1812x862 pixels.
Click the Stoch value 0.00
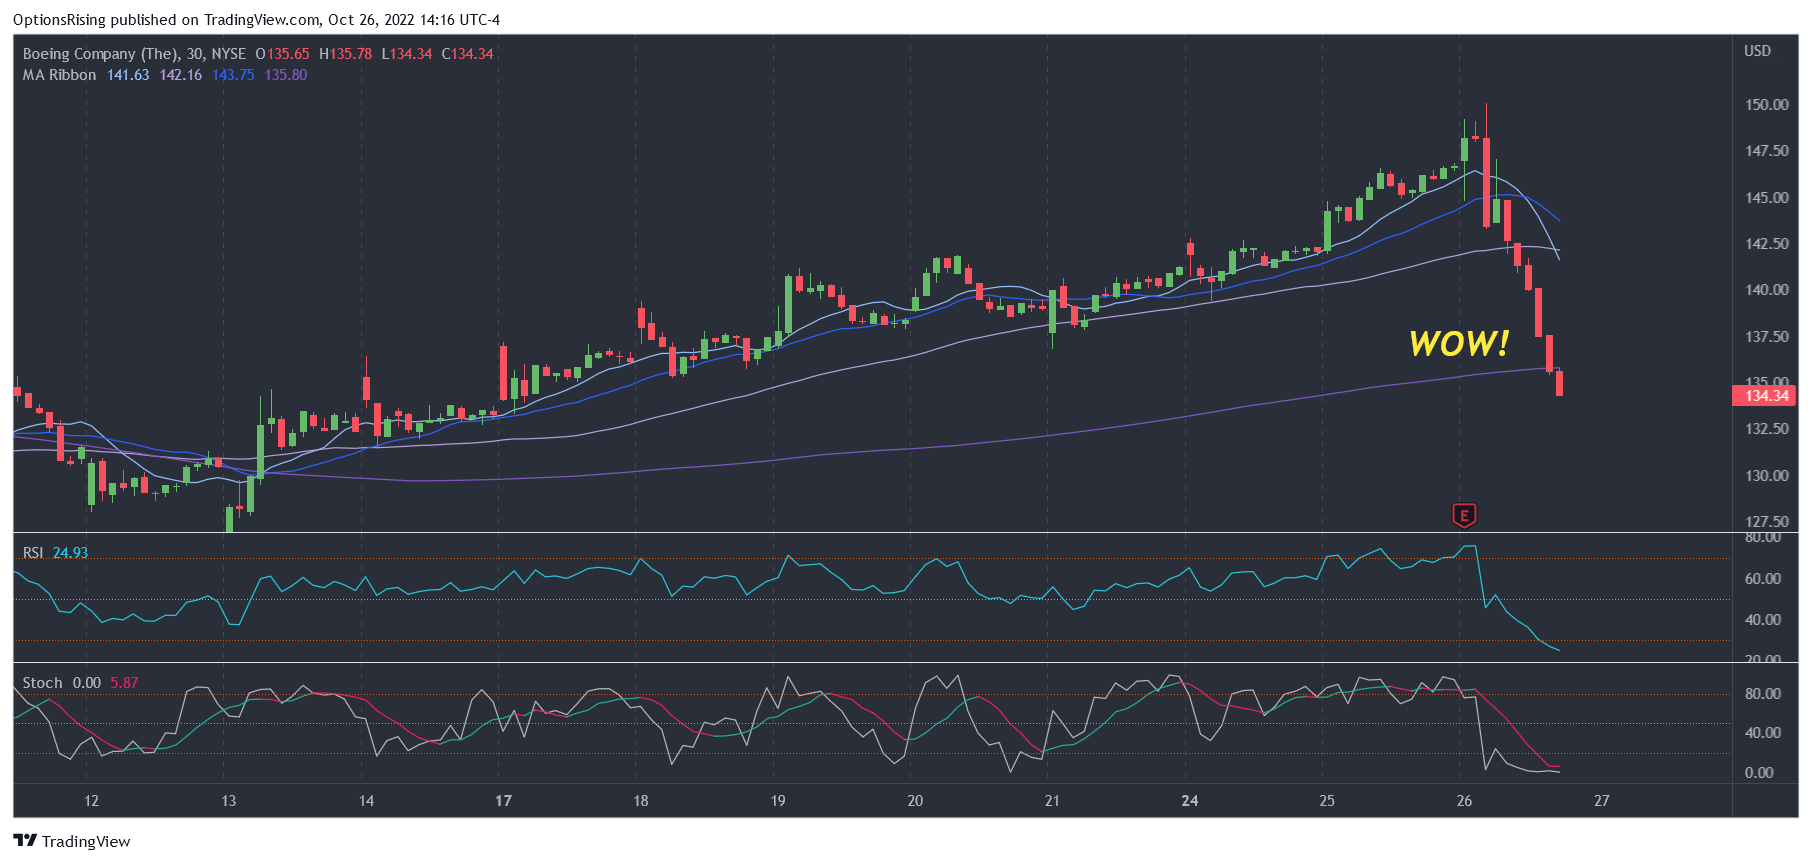(87, 683)
